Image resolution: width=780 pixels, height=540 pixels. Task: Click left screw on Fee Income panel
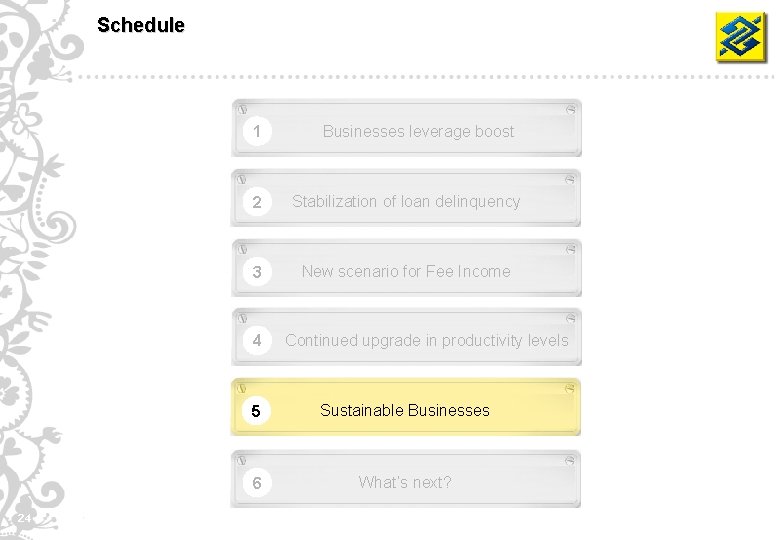pos(243,249)
